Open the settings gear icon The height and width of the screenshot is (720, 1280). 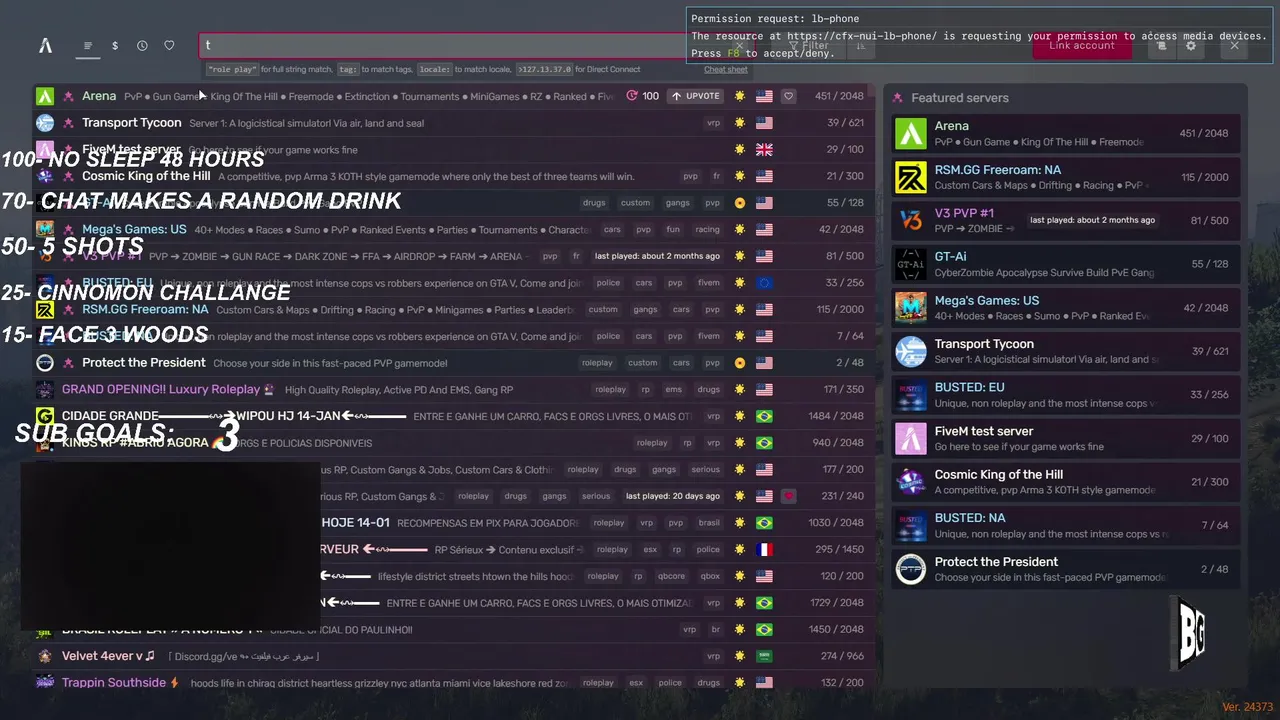tap(1191, 45)
